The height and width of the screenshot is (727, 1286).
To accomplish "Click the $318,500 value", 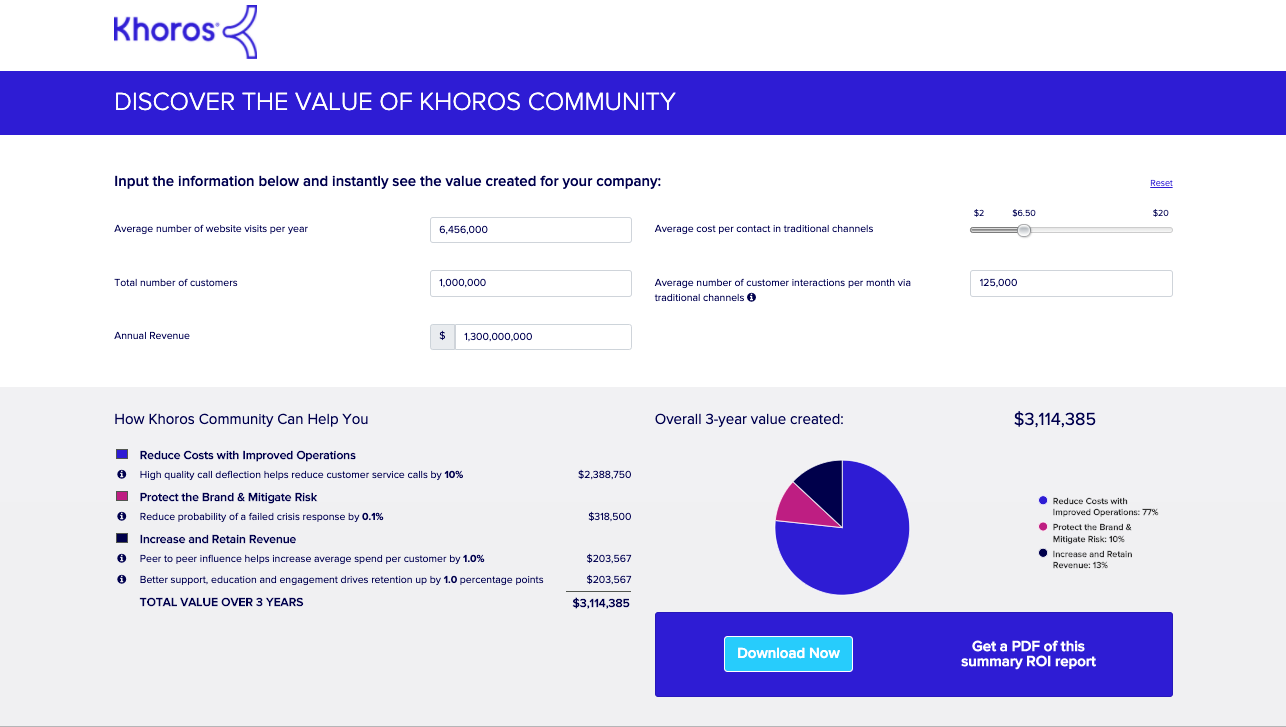I will pyautogui.click(x=610, y=517).
